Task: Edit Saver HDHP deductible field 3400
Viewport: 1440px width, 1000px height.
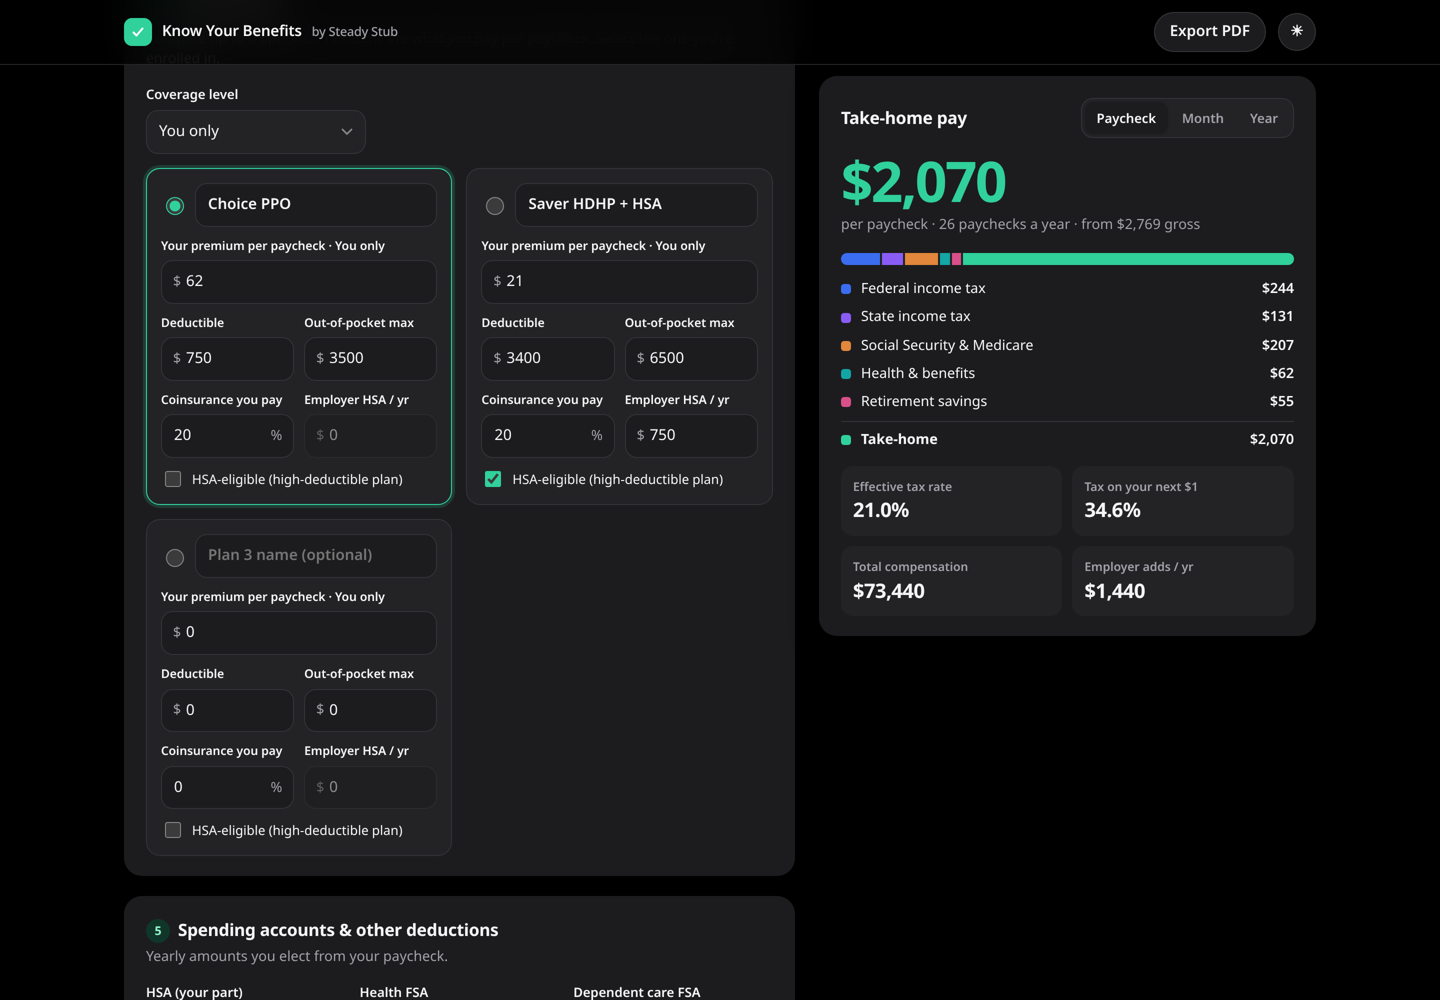Action: [548, 358]
